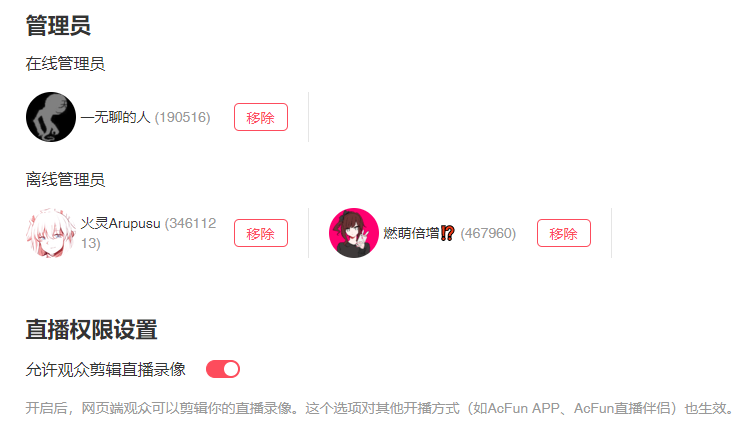Click the user ID (190516)
The image size is (752, 427).
(183, 117)
